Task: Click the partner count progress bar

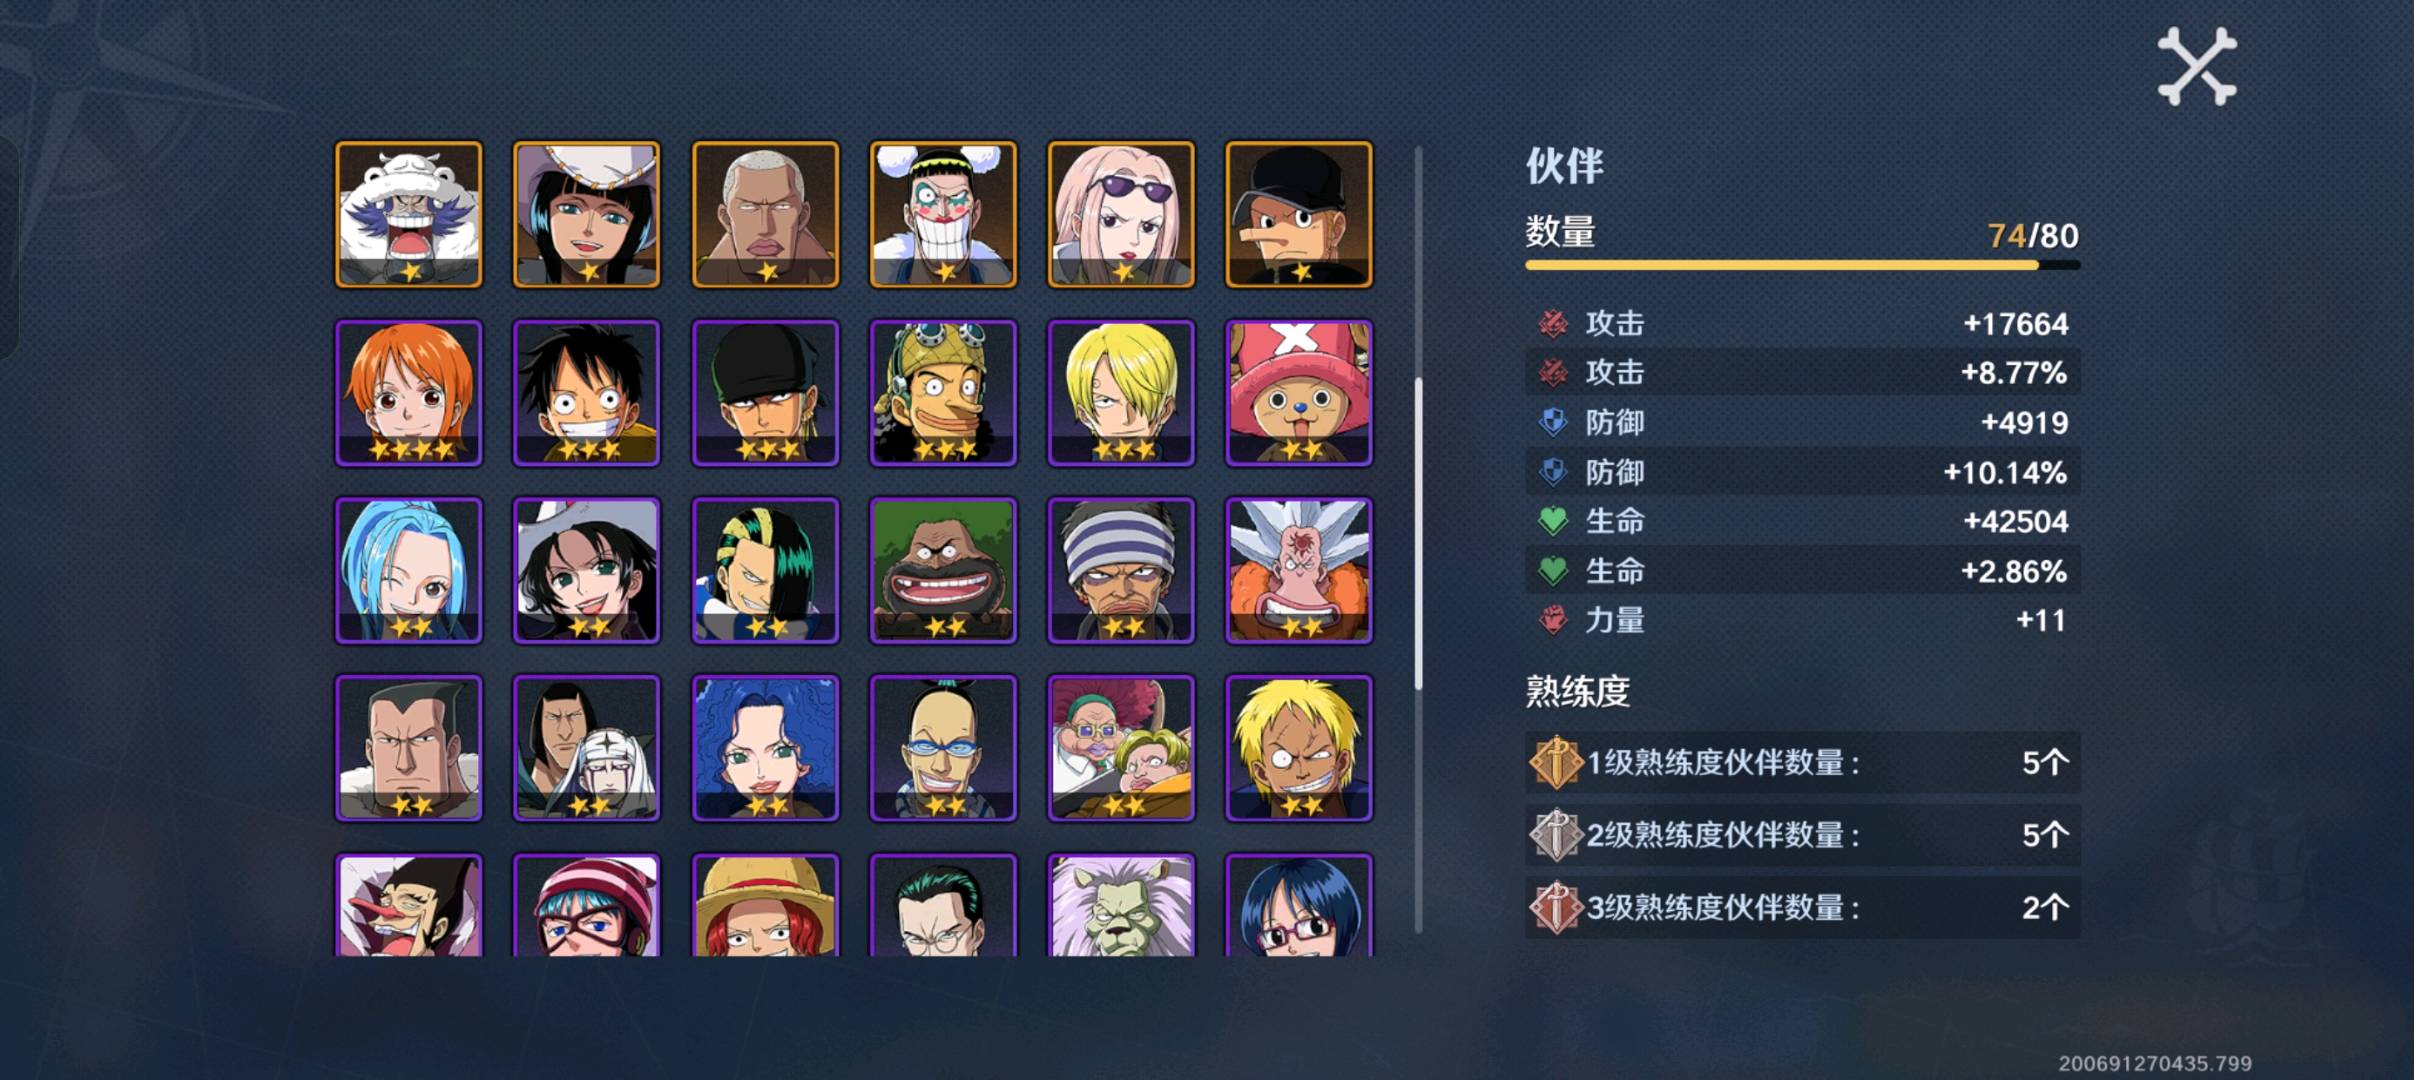Action: coord(1802,265)
